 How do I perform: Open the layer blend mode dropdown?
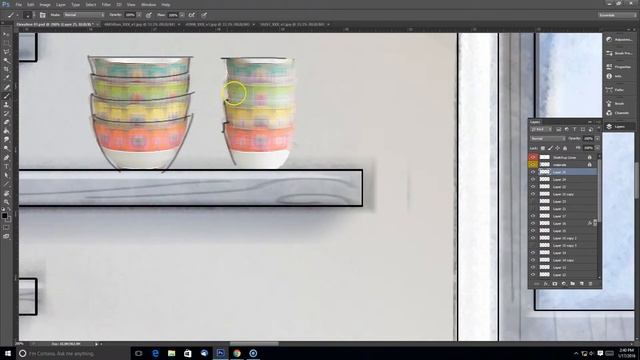pyautogui.click(x=547, y=139)
